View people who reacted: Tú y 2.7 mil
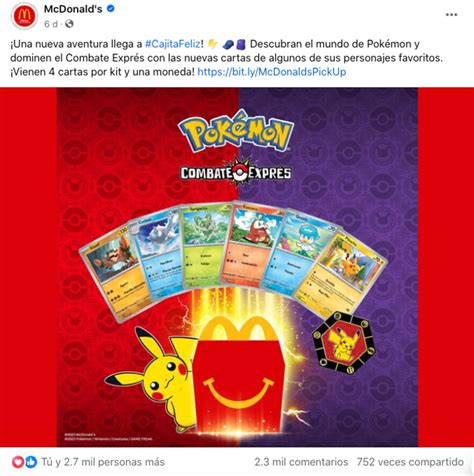Viewport: 474px width, 476px height. (x=103, y=462)
